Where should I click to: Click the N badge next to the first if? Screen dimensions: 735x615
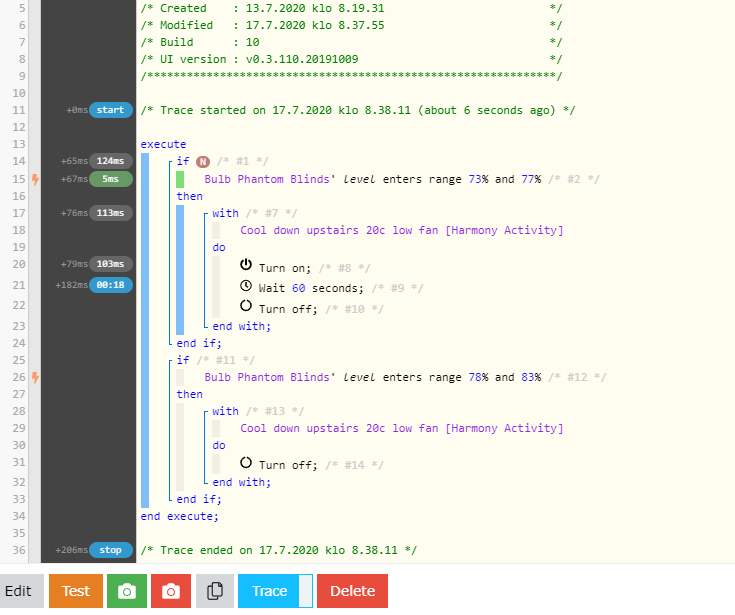(x=202, y=162)
